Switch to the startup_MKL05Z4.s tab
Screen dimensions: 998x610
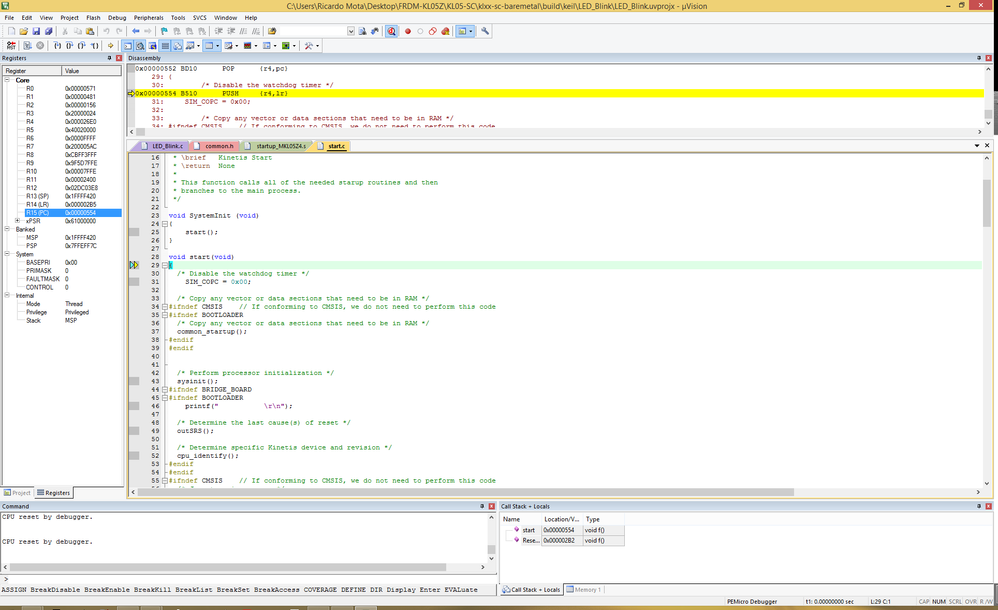pos(277,146)
